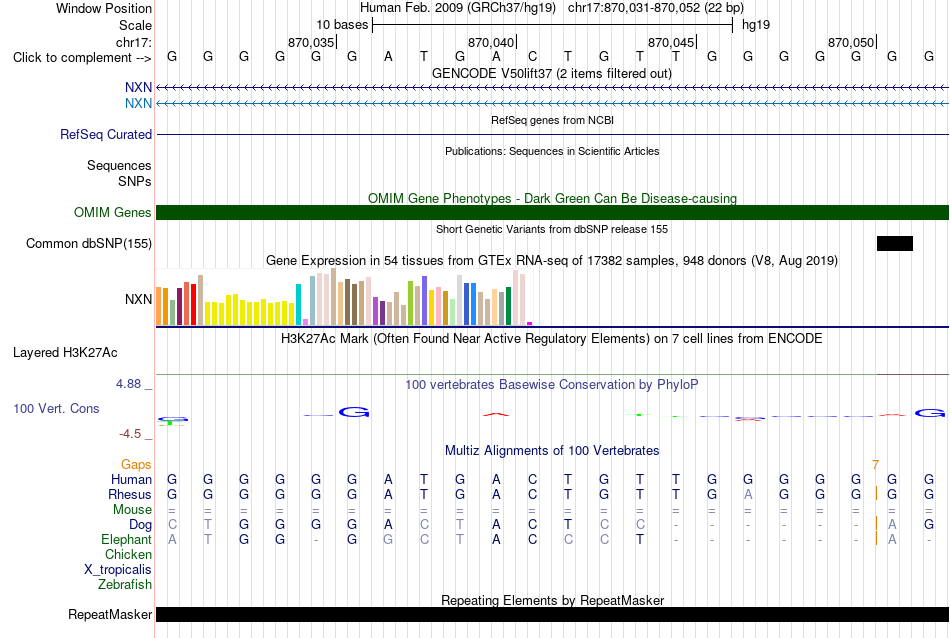This screenshot has height=638, width=950.
Task: Click the Dog alignment row label
Action: pyautogui.click(x=140, y=525)
